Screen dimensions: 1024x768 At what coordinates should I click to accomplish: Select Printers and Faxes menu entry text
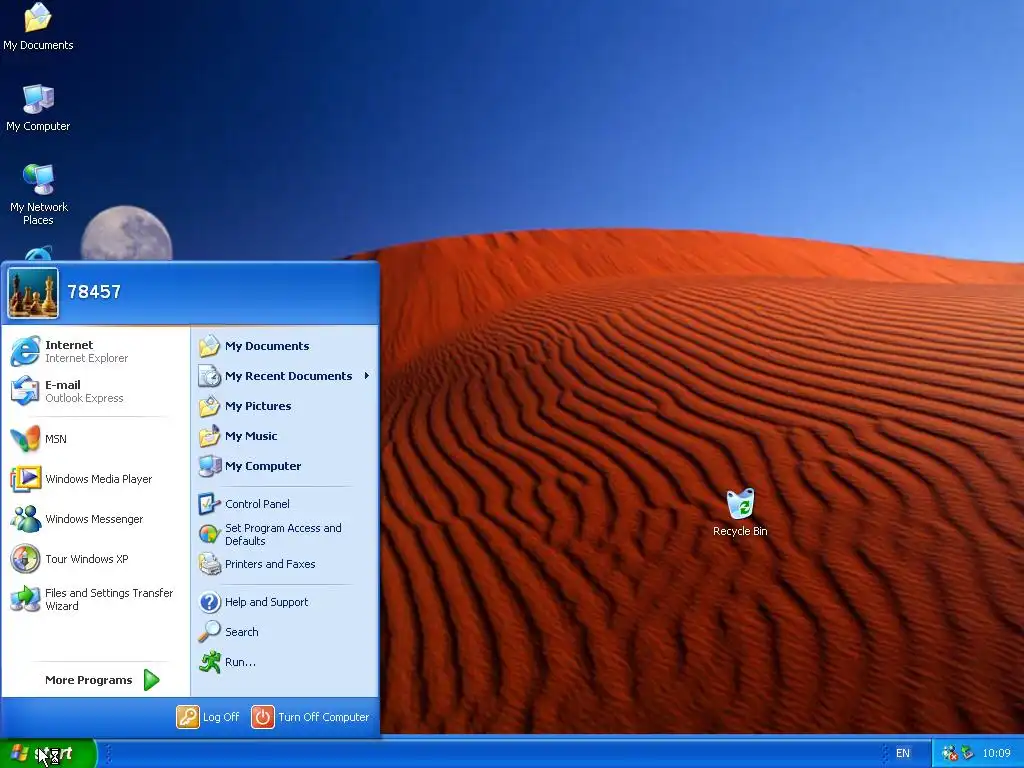(270, 564)
